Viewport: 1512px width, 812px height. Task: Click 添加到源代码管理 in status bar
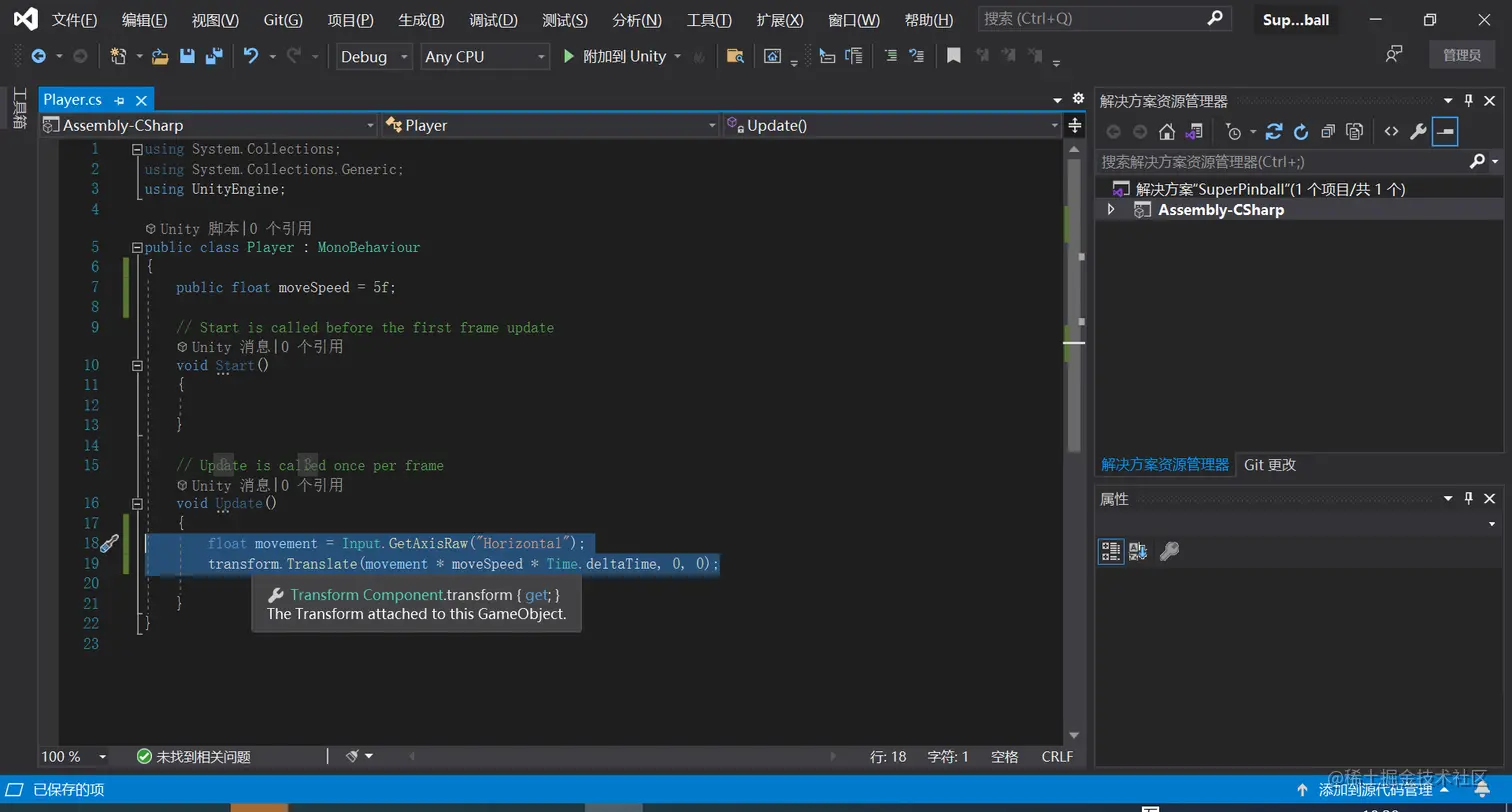tap(1375, 790)
